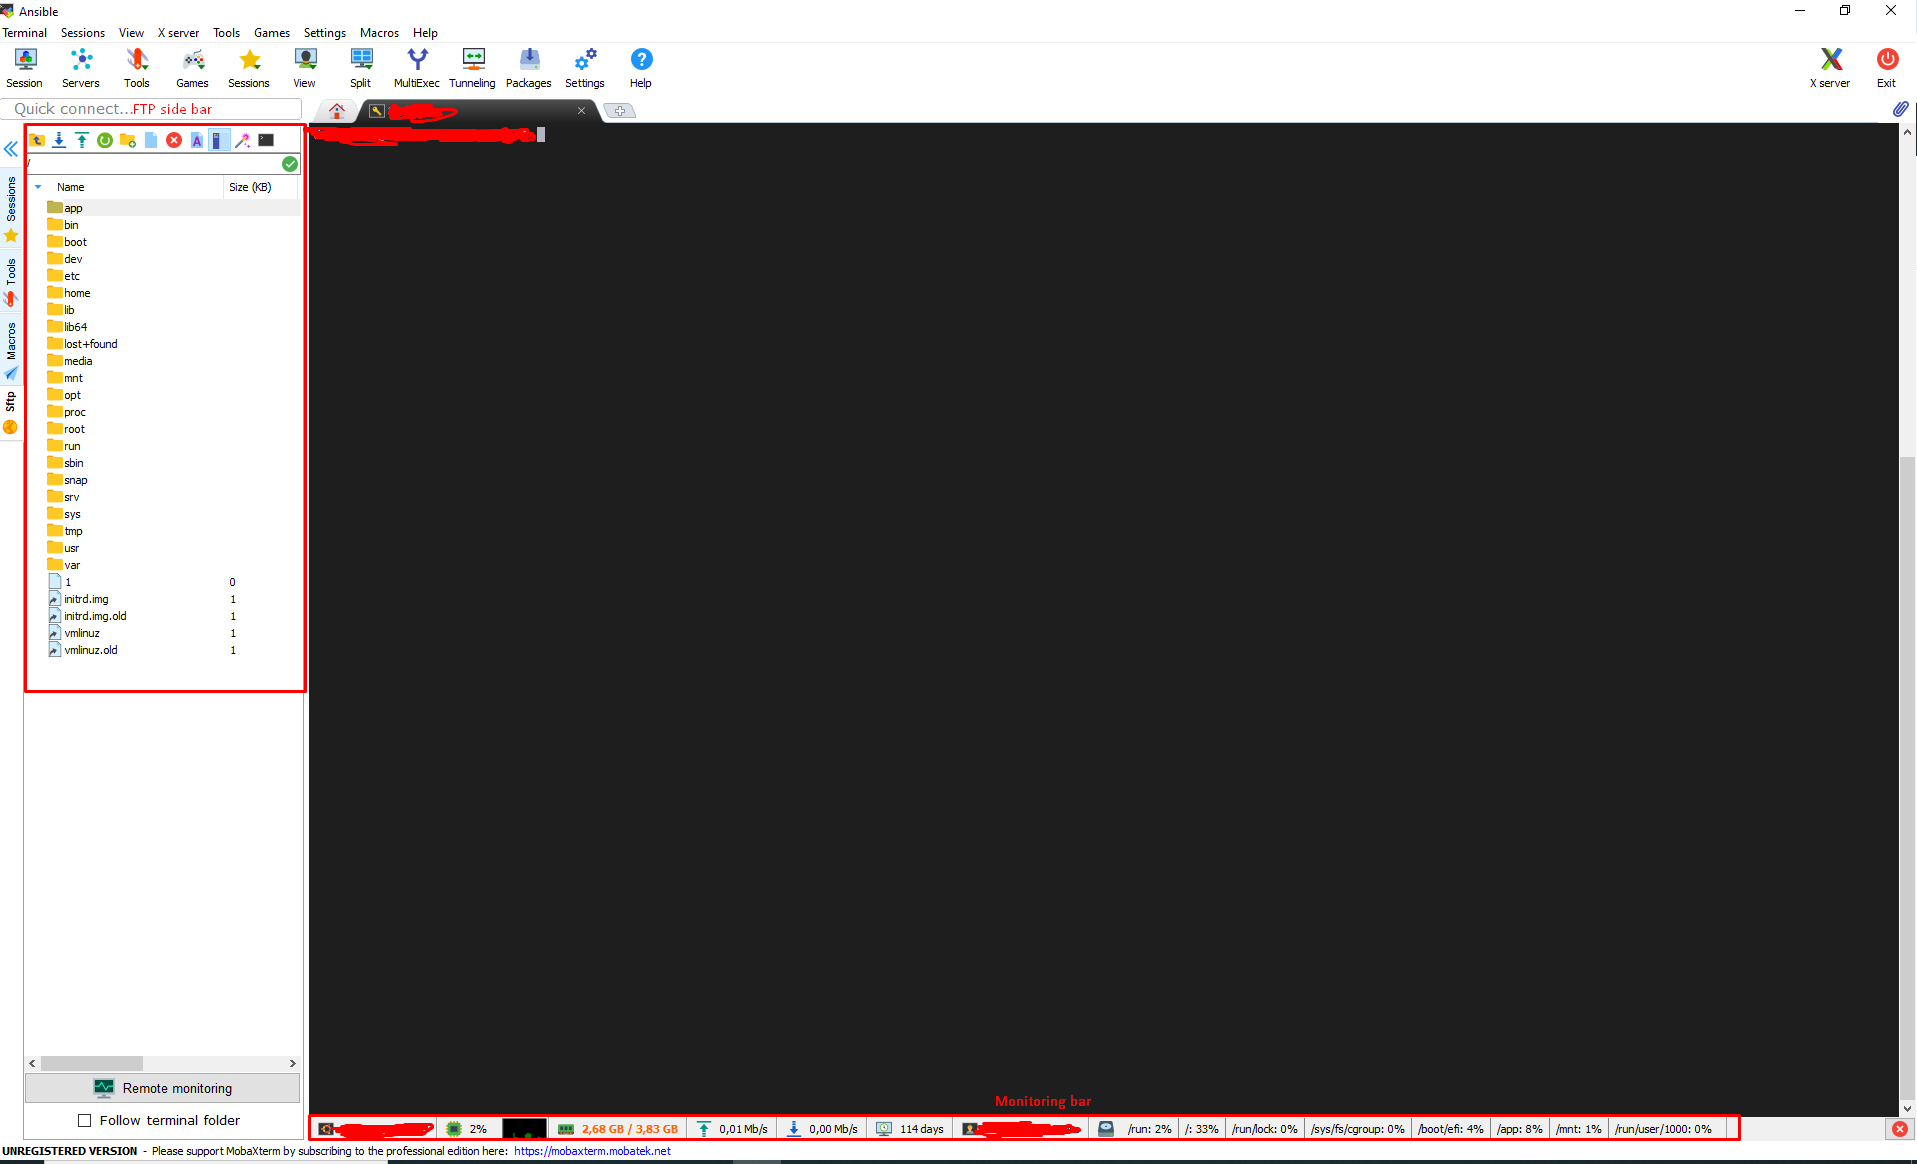The width and height of the screenshot is (1917, 1164).
Task: Sort files using the Name column arrow
Action: (38, 187)
